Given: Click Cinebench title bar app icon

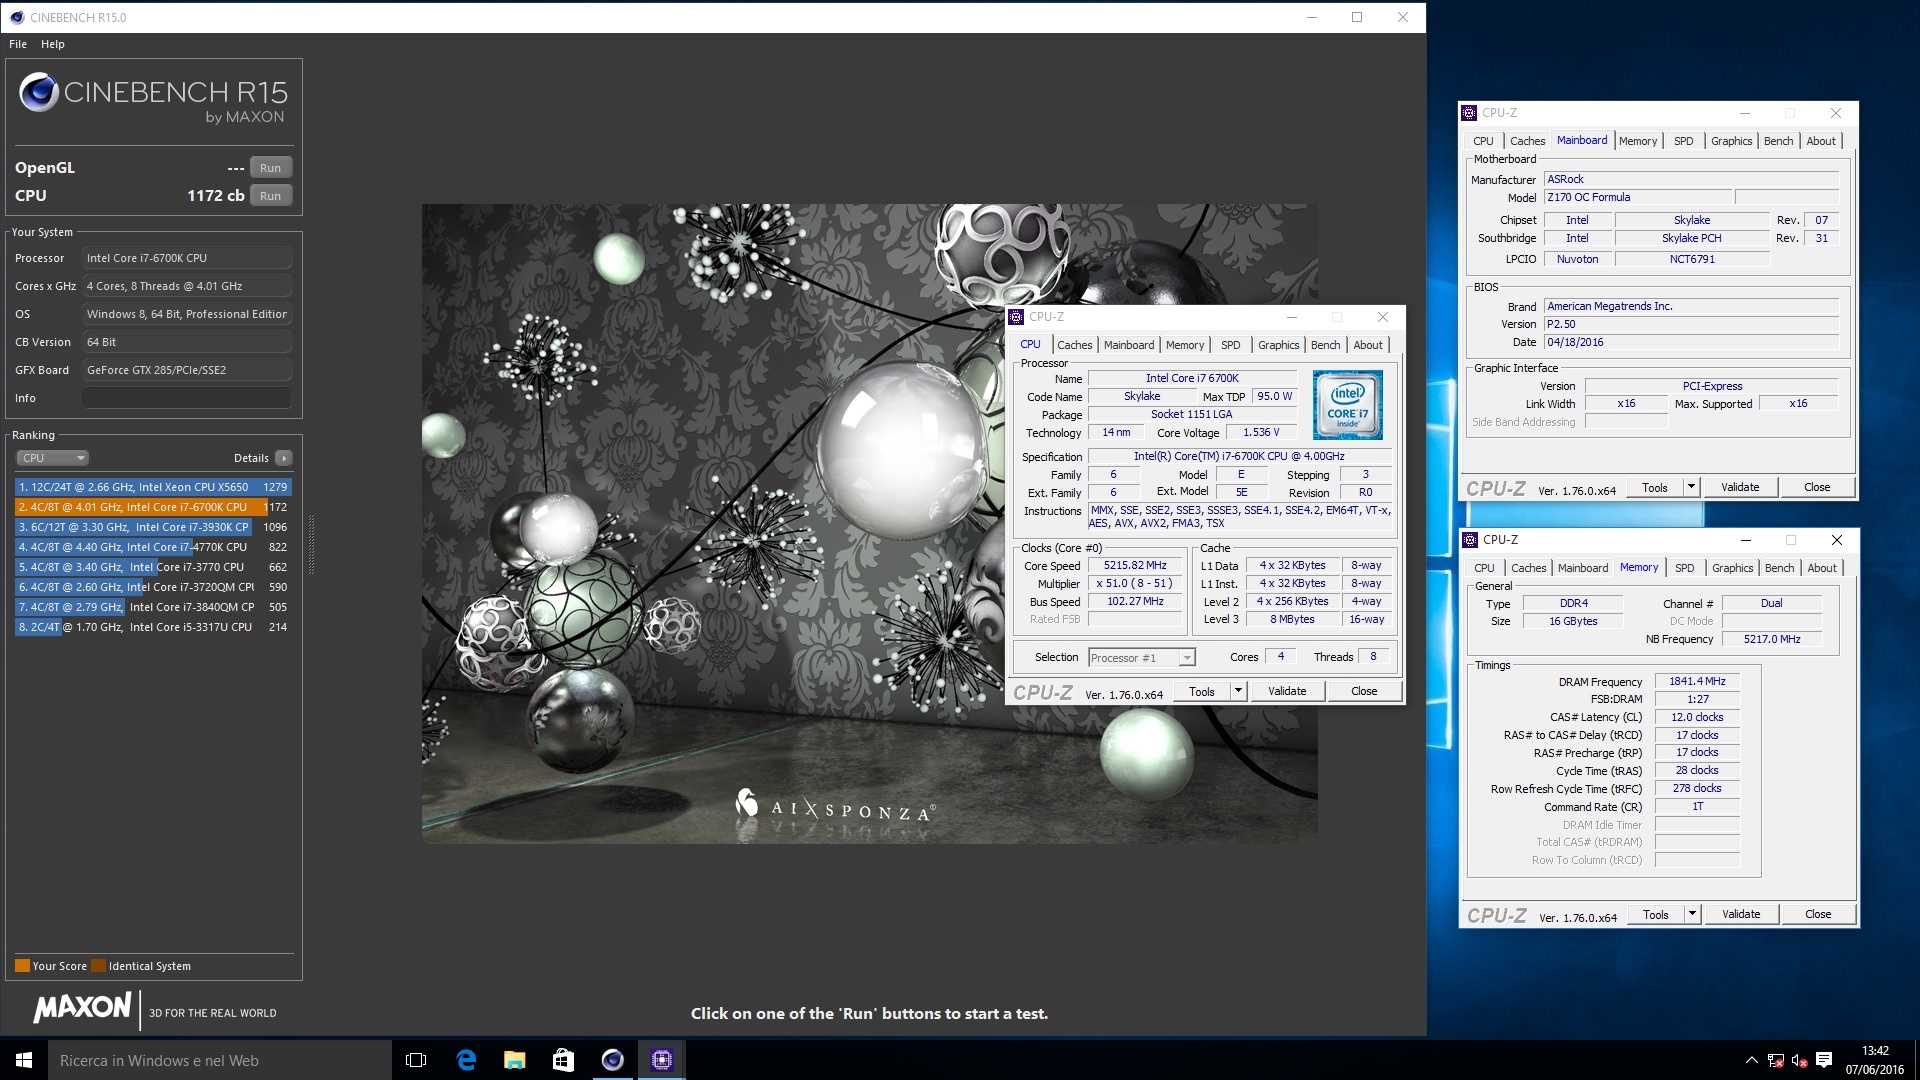Looking at the screenshot, I should 16,17.
